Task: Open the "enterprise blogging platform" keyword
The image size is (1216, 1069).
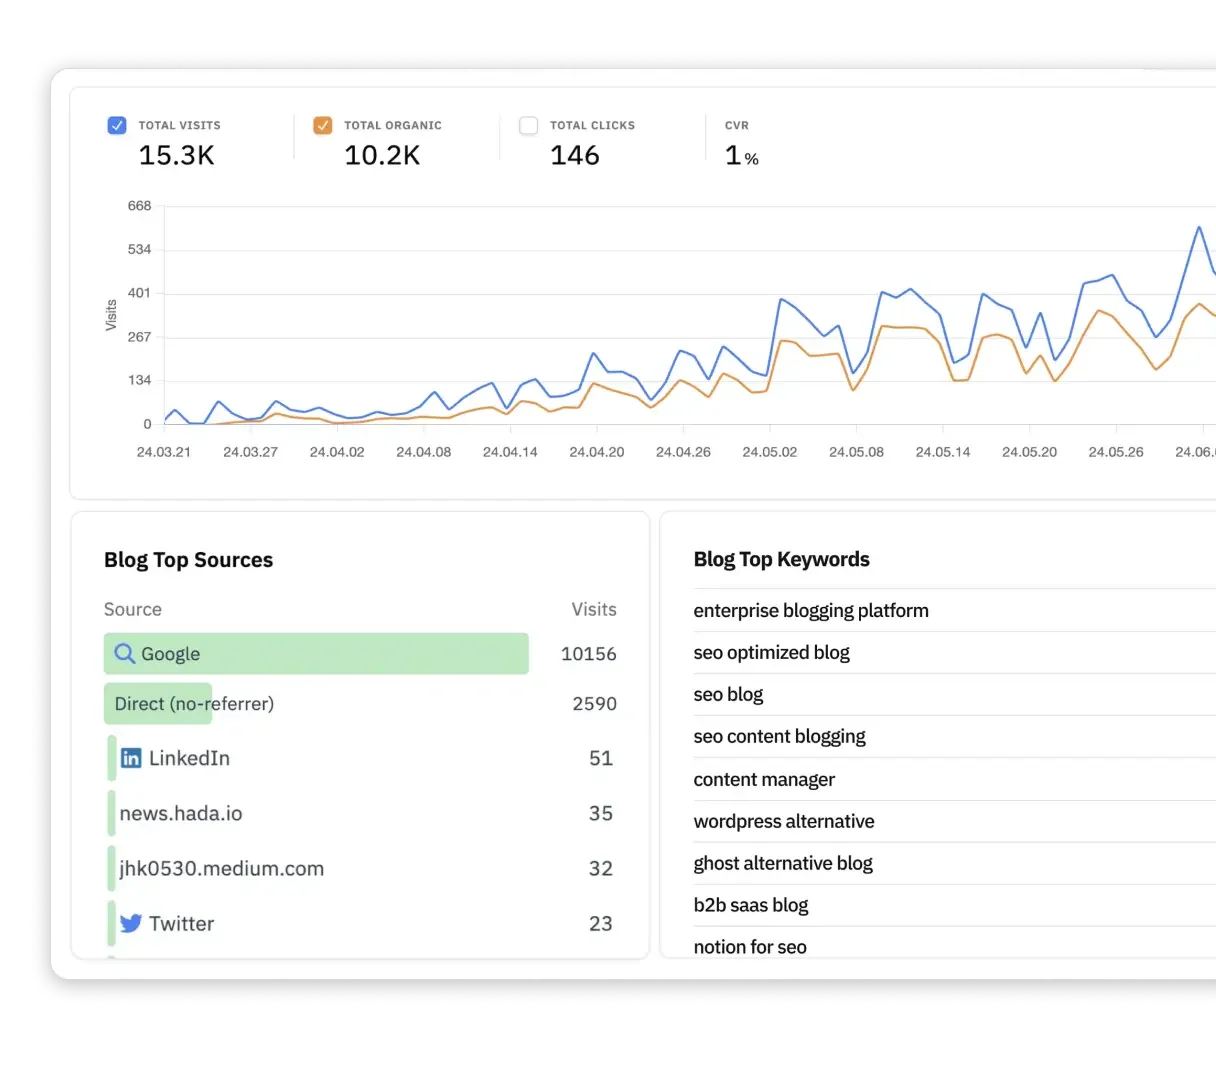Action: pos(811,610)
